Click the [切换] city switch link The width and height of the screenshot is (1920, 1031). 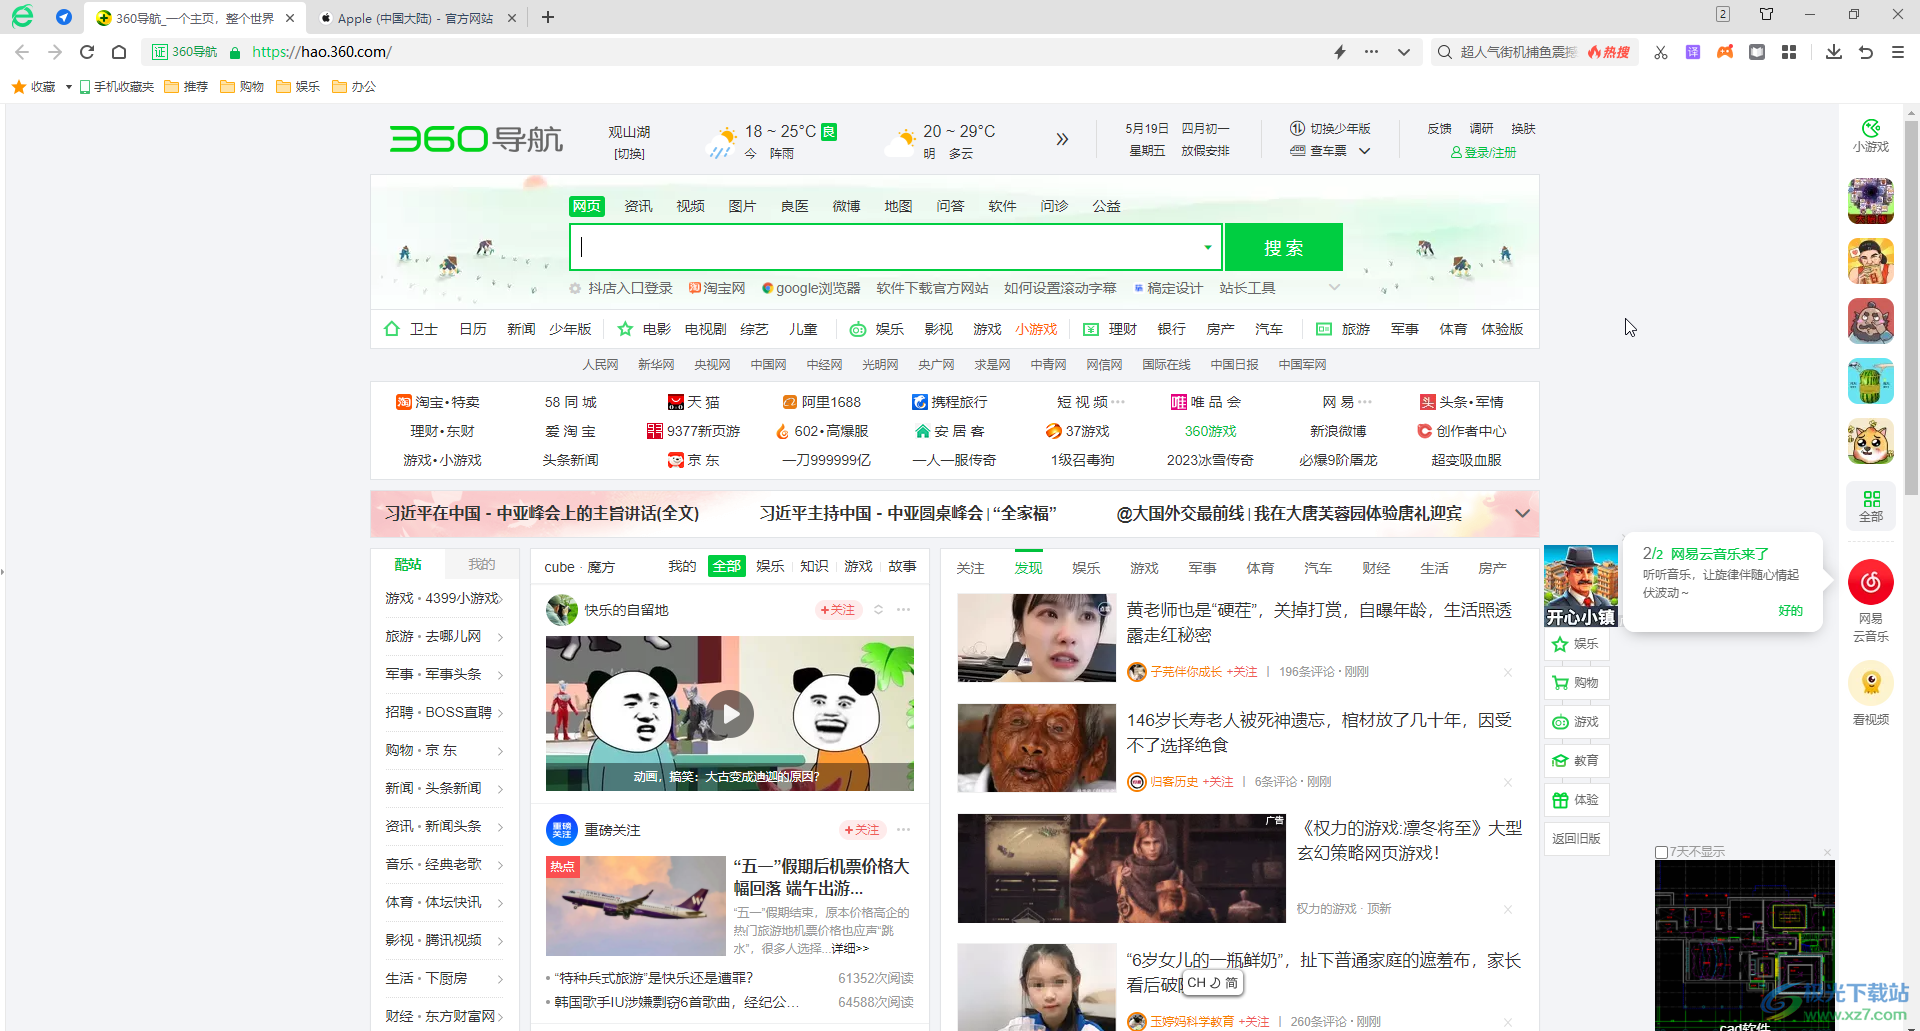(629, 154)
